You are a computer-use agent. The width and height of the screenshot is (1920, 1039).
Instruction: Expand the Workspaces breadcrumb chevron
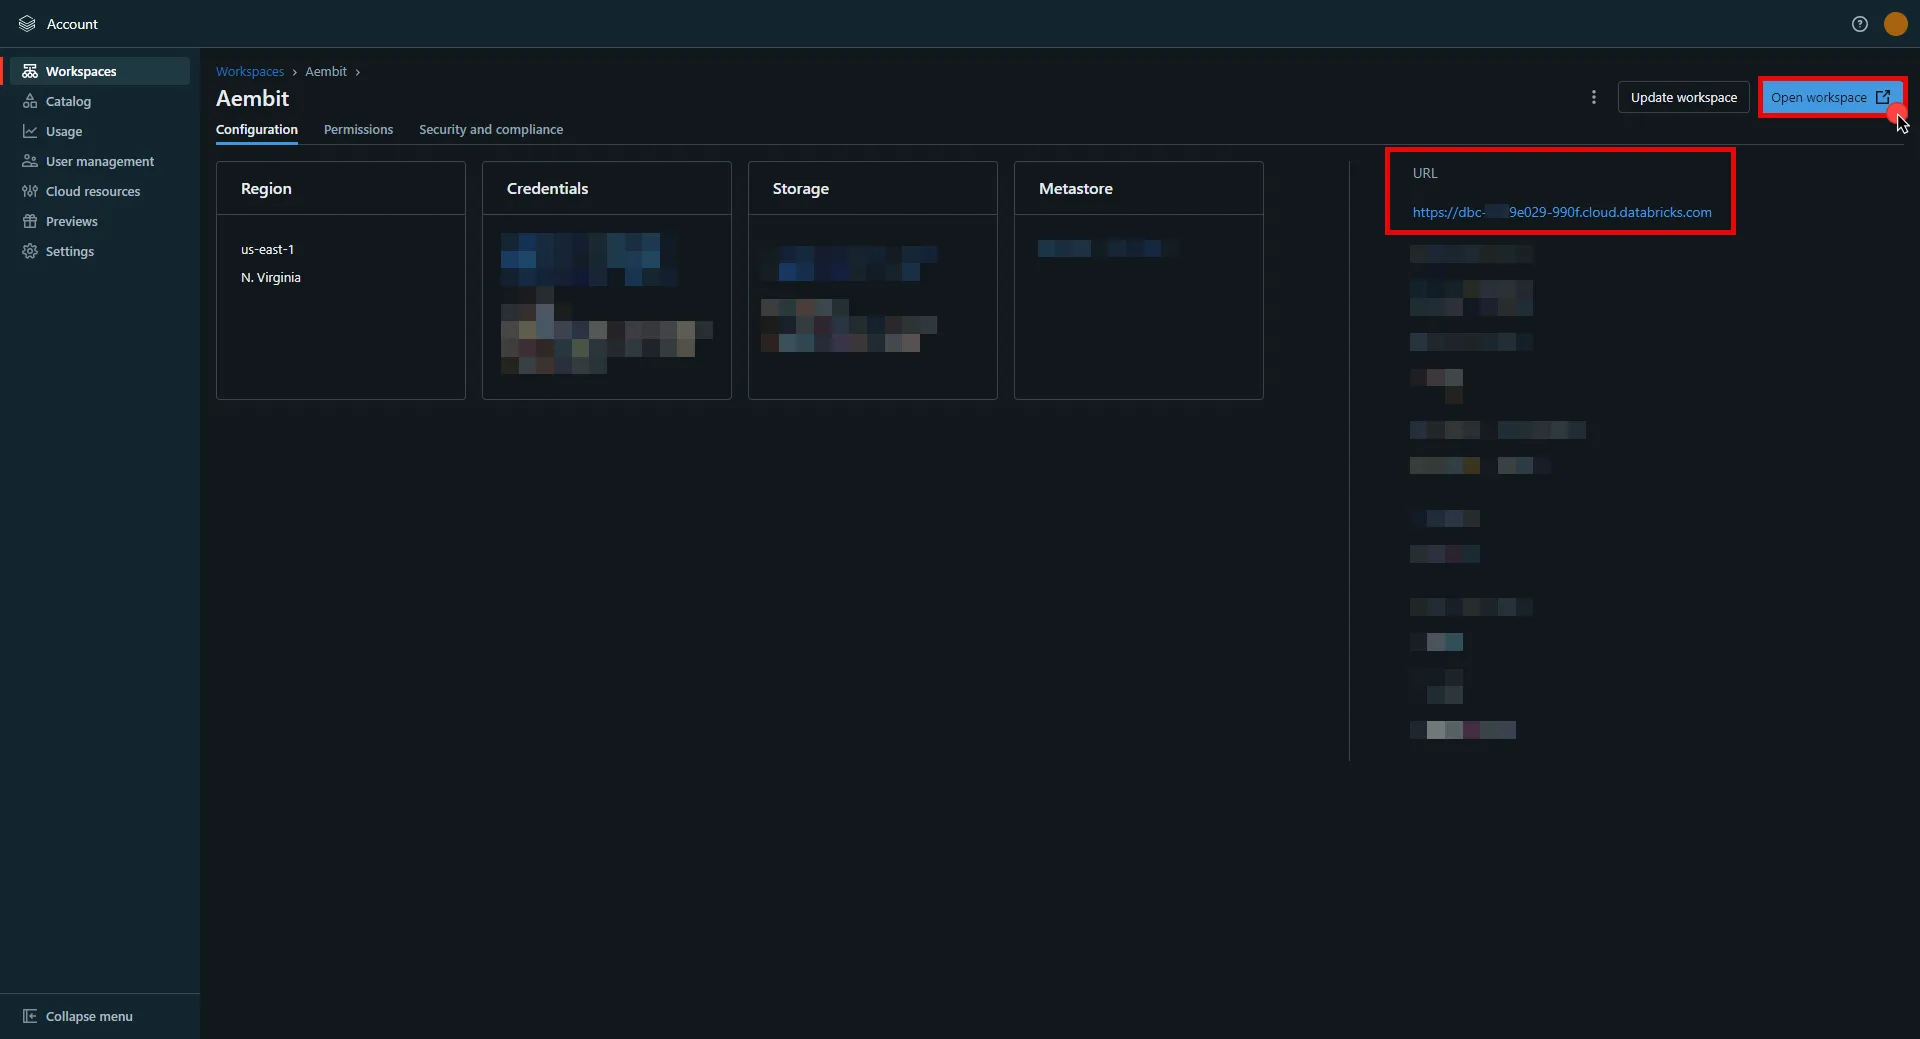click(x=293, y=71)
